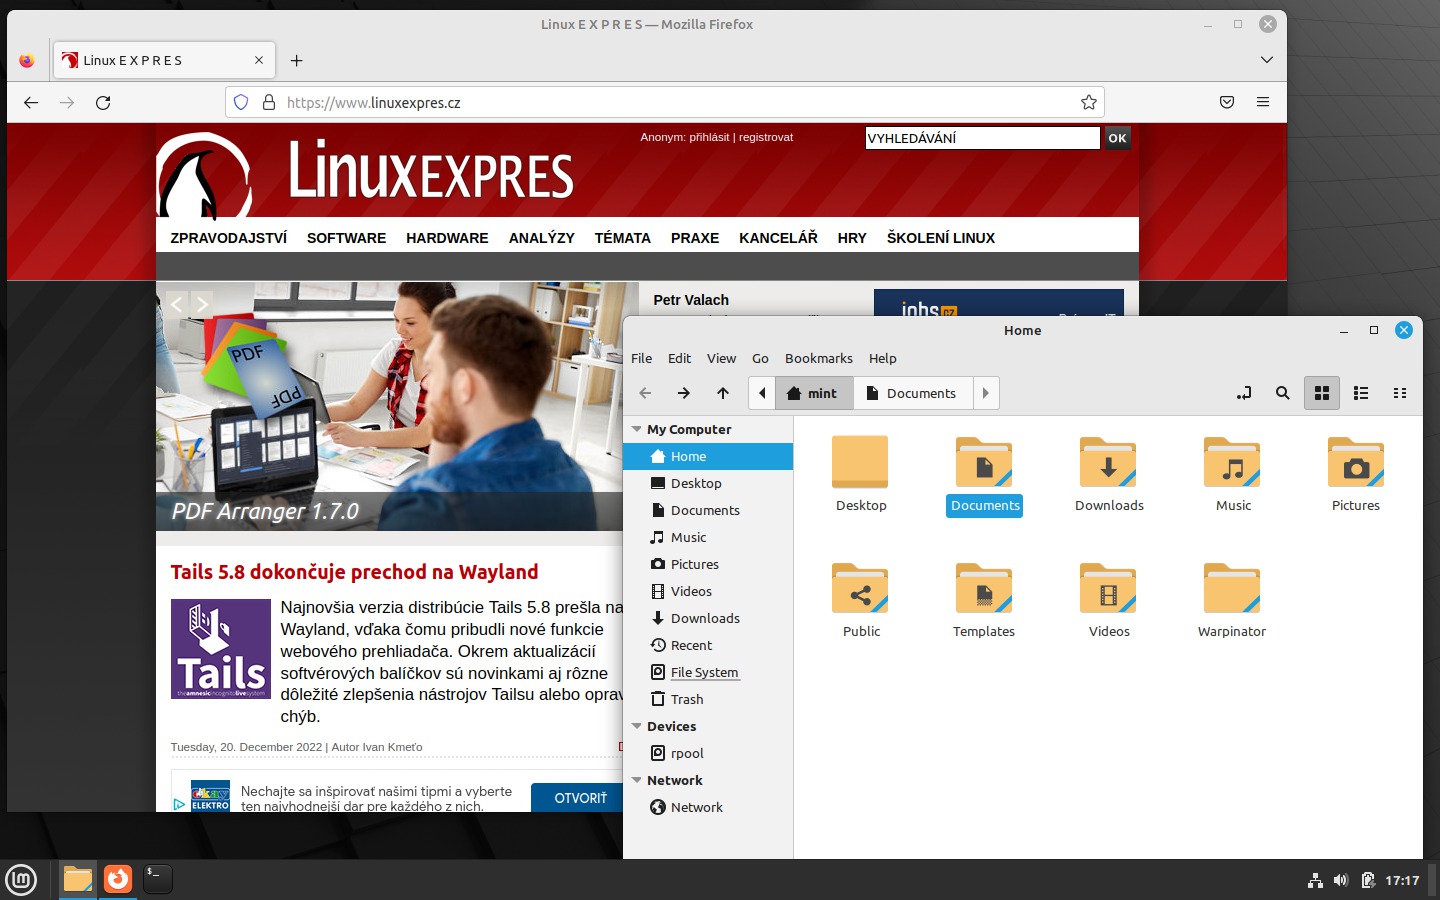Save page to Pocket in Firefox
1440x900 pixels.
point(1227,102)
